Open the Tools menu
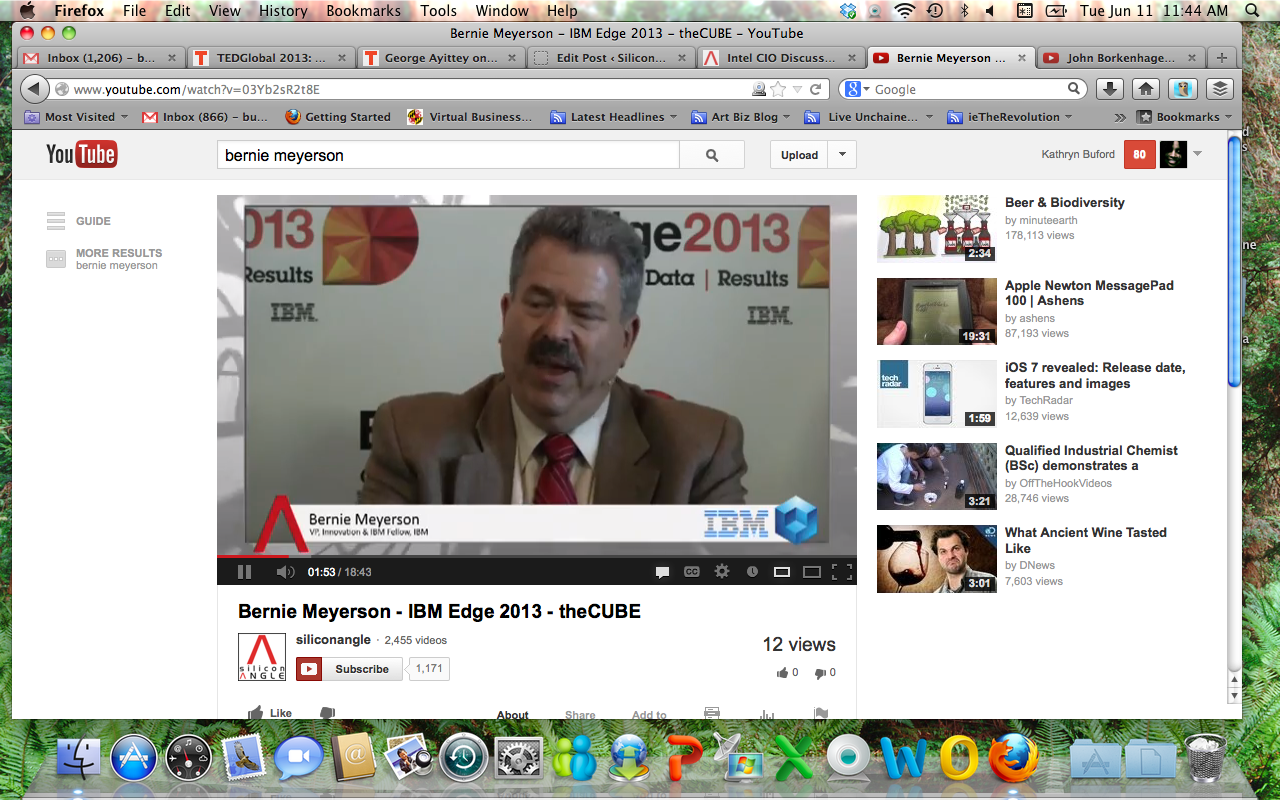Screen dimensions: 1280x800 [x=438, y=11]
